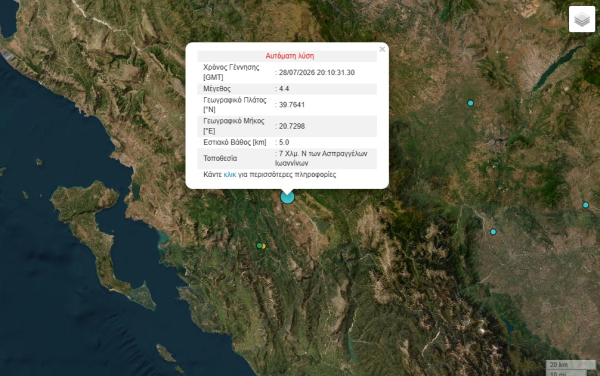Select the green earthquake marker

pos(259,245)
